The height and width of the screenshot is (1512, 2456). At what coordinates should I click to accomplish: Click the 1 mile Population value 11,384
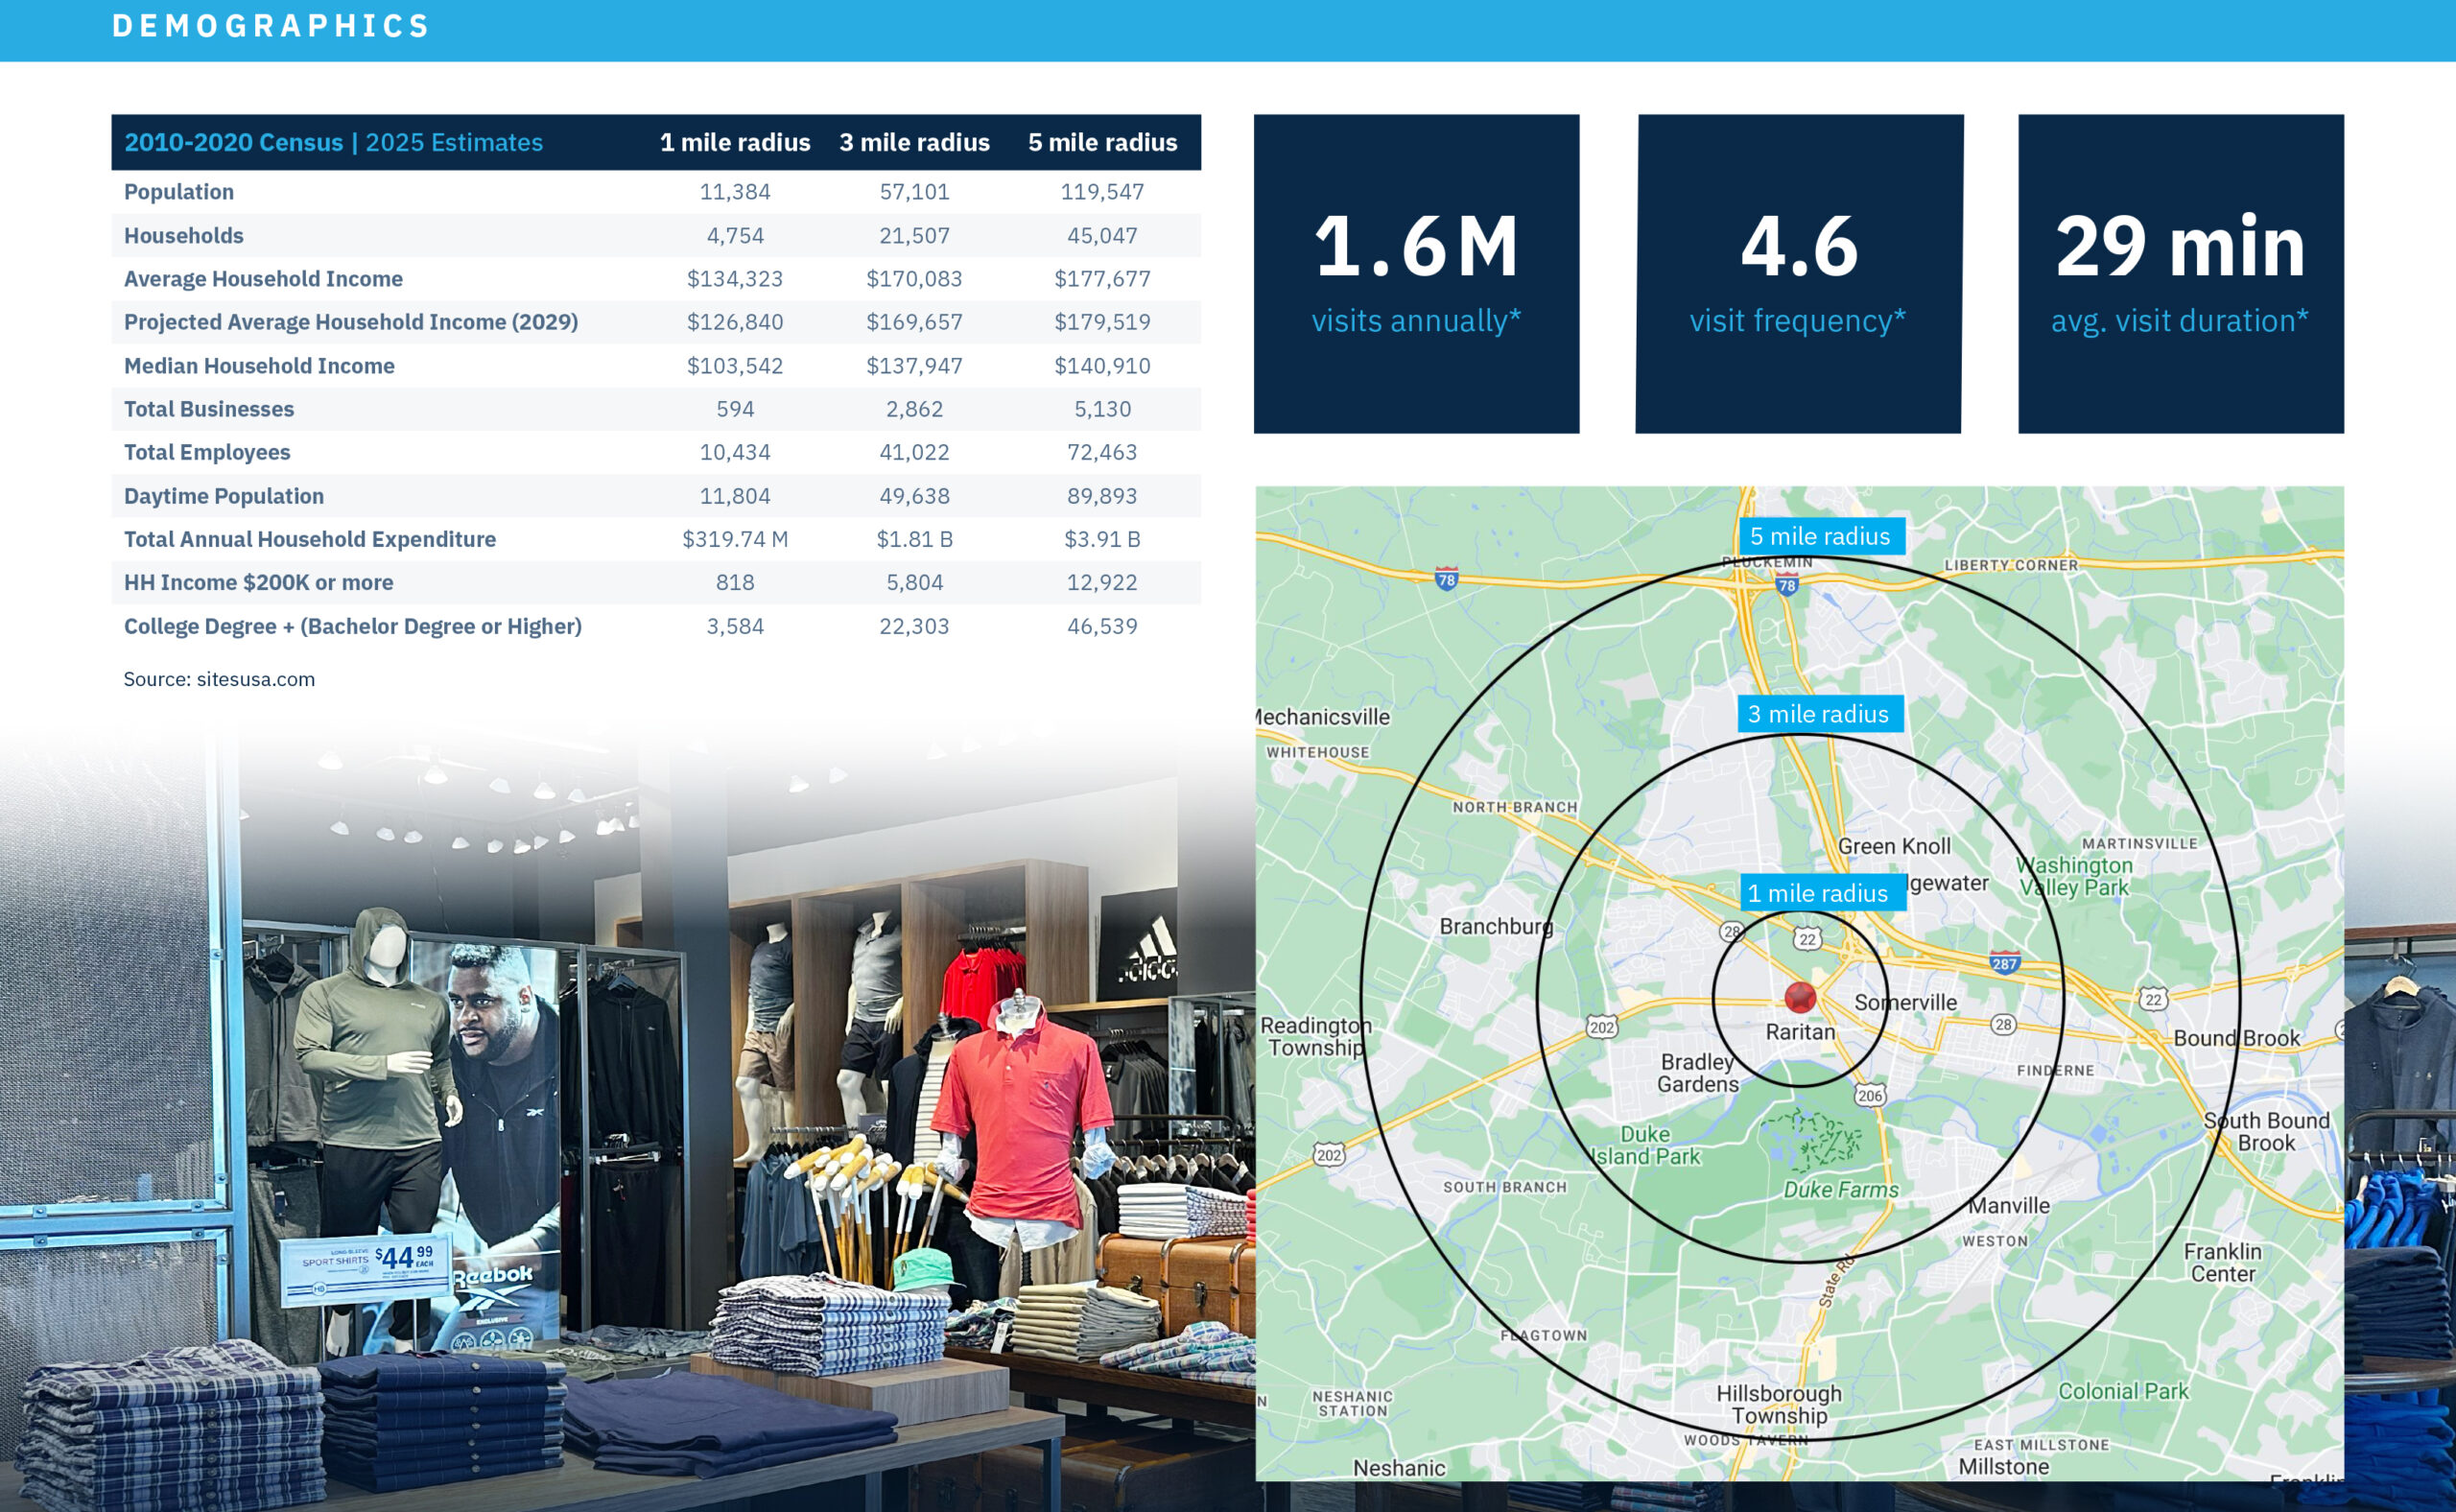[x=735, y=192]
